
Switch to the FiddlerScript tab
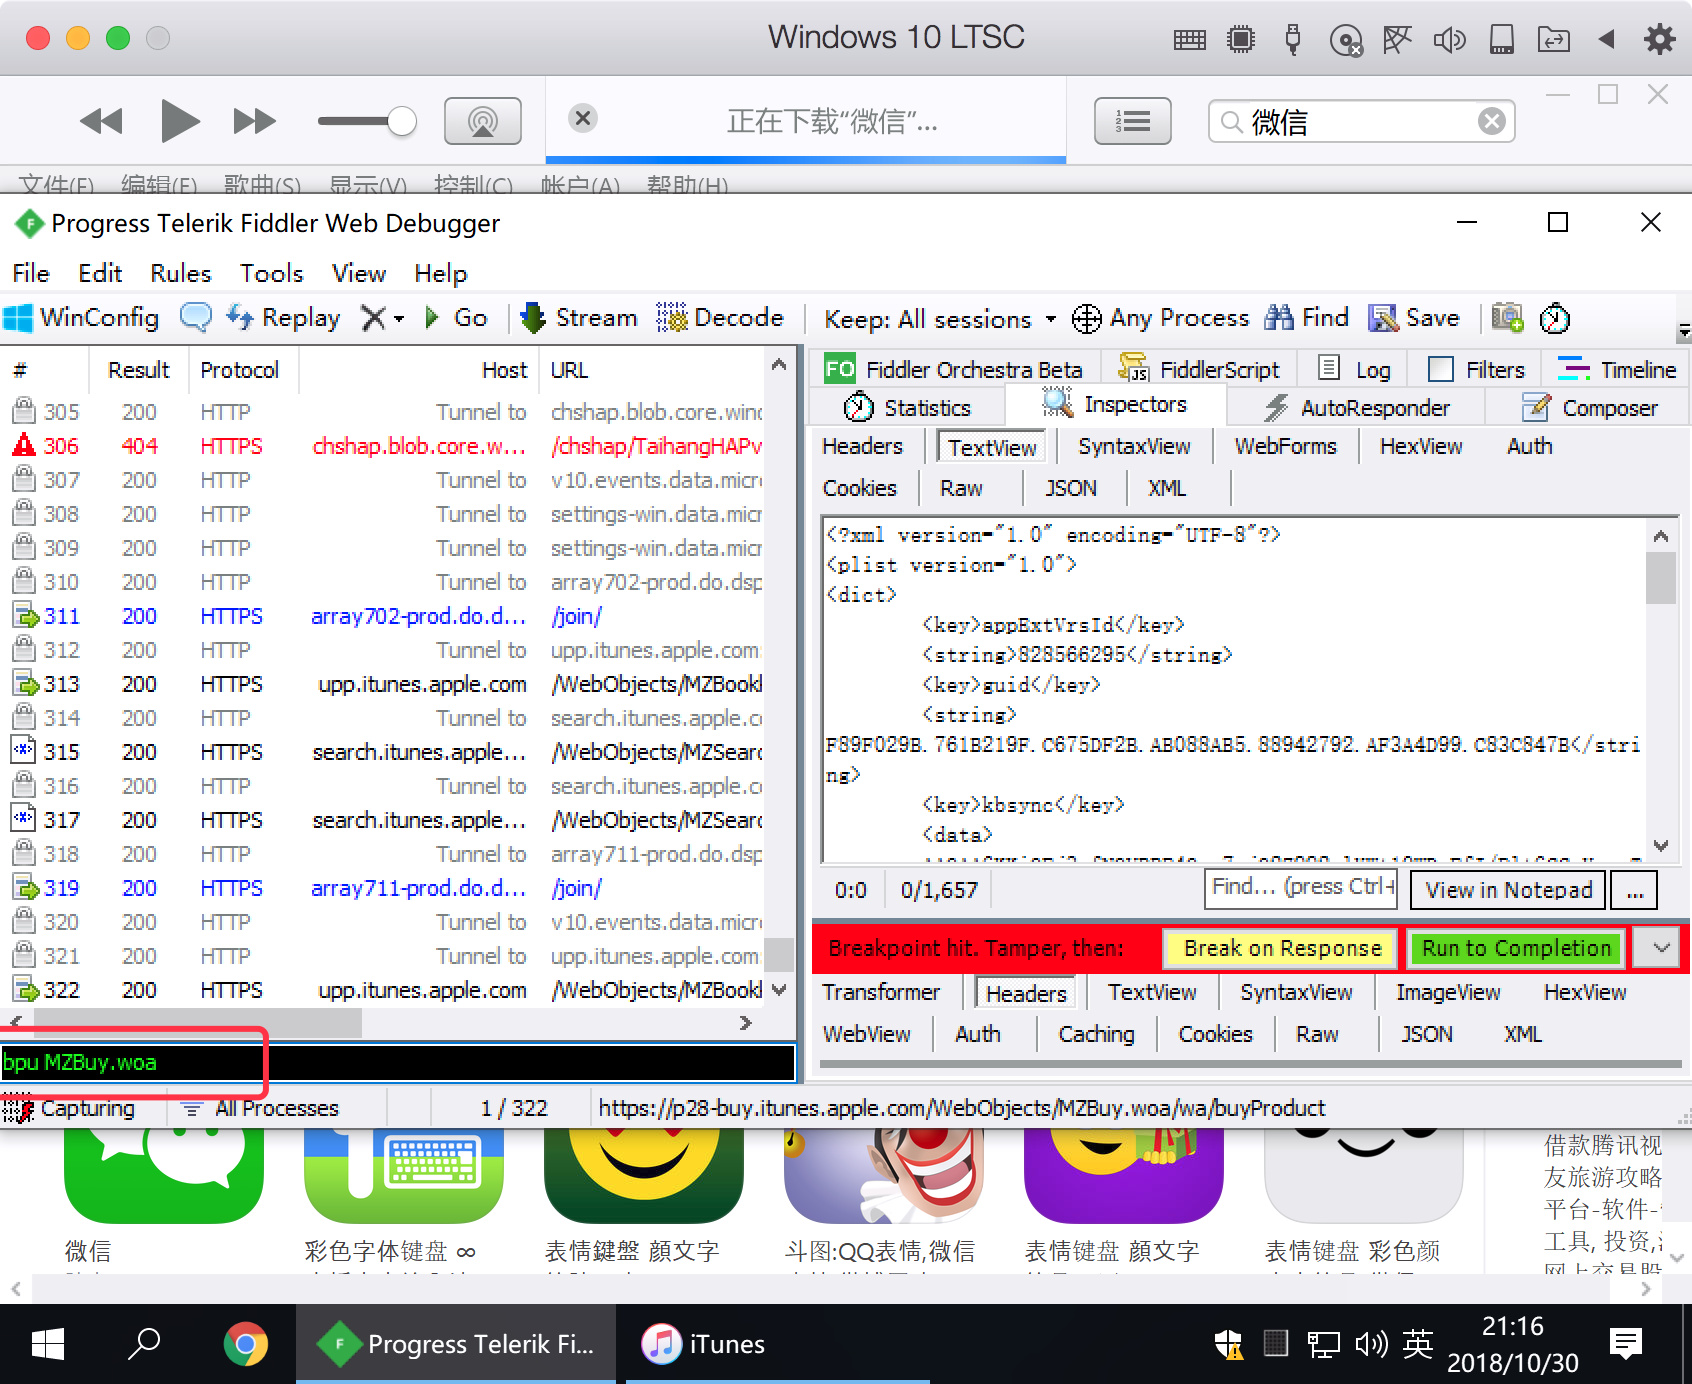pyautogui.click(x=1198, y=370)
